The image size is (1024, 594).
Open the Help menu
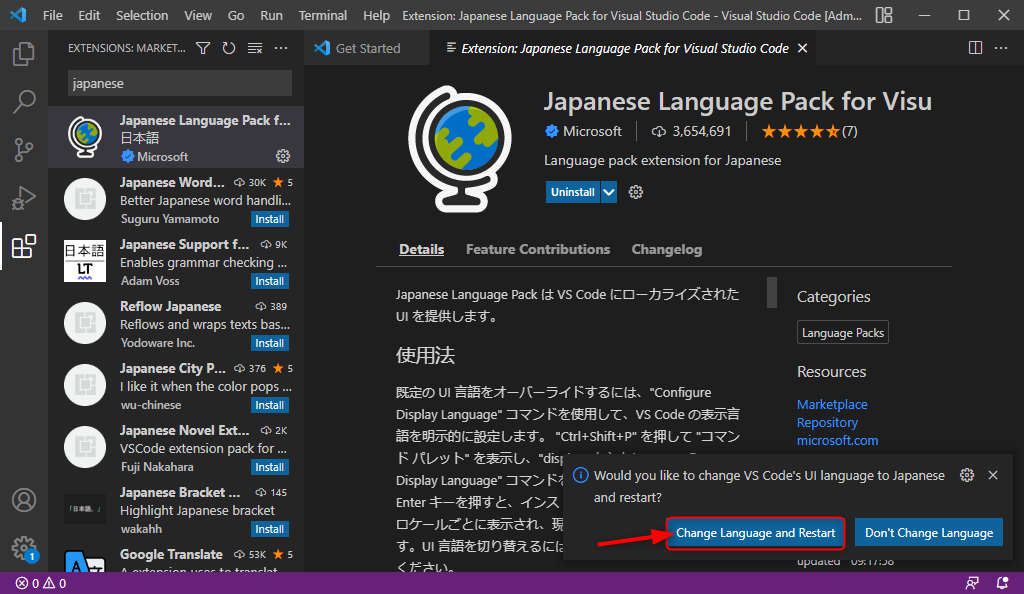coord(376,15)
